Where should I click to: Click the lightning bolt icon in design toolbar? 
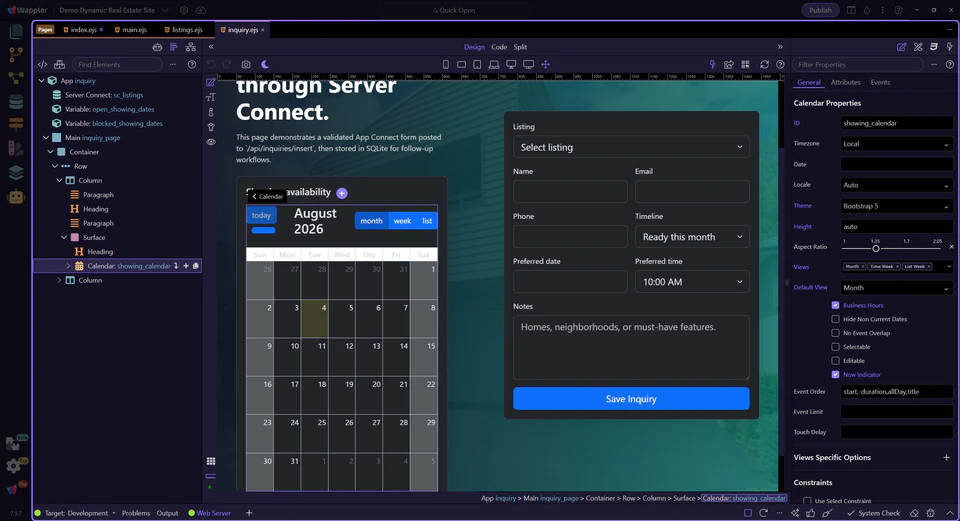[x=712, y=64]
